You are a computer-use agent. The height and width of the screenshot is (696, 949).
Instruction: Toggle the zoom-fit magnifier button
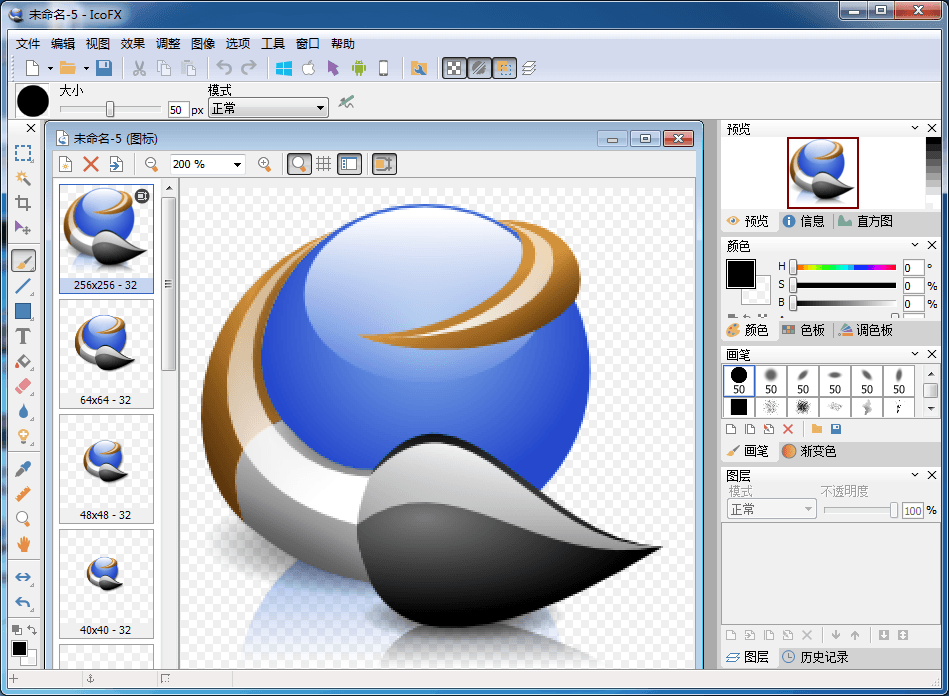tap(299, 164)
